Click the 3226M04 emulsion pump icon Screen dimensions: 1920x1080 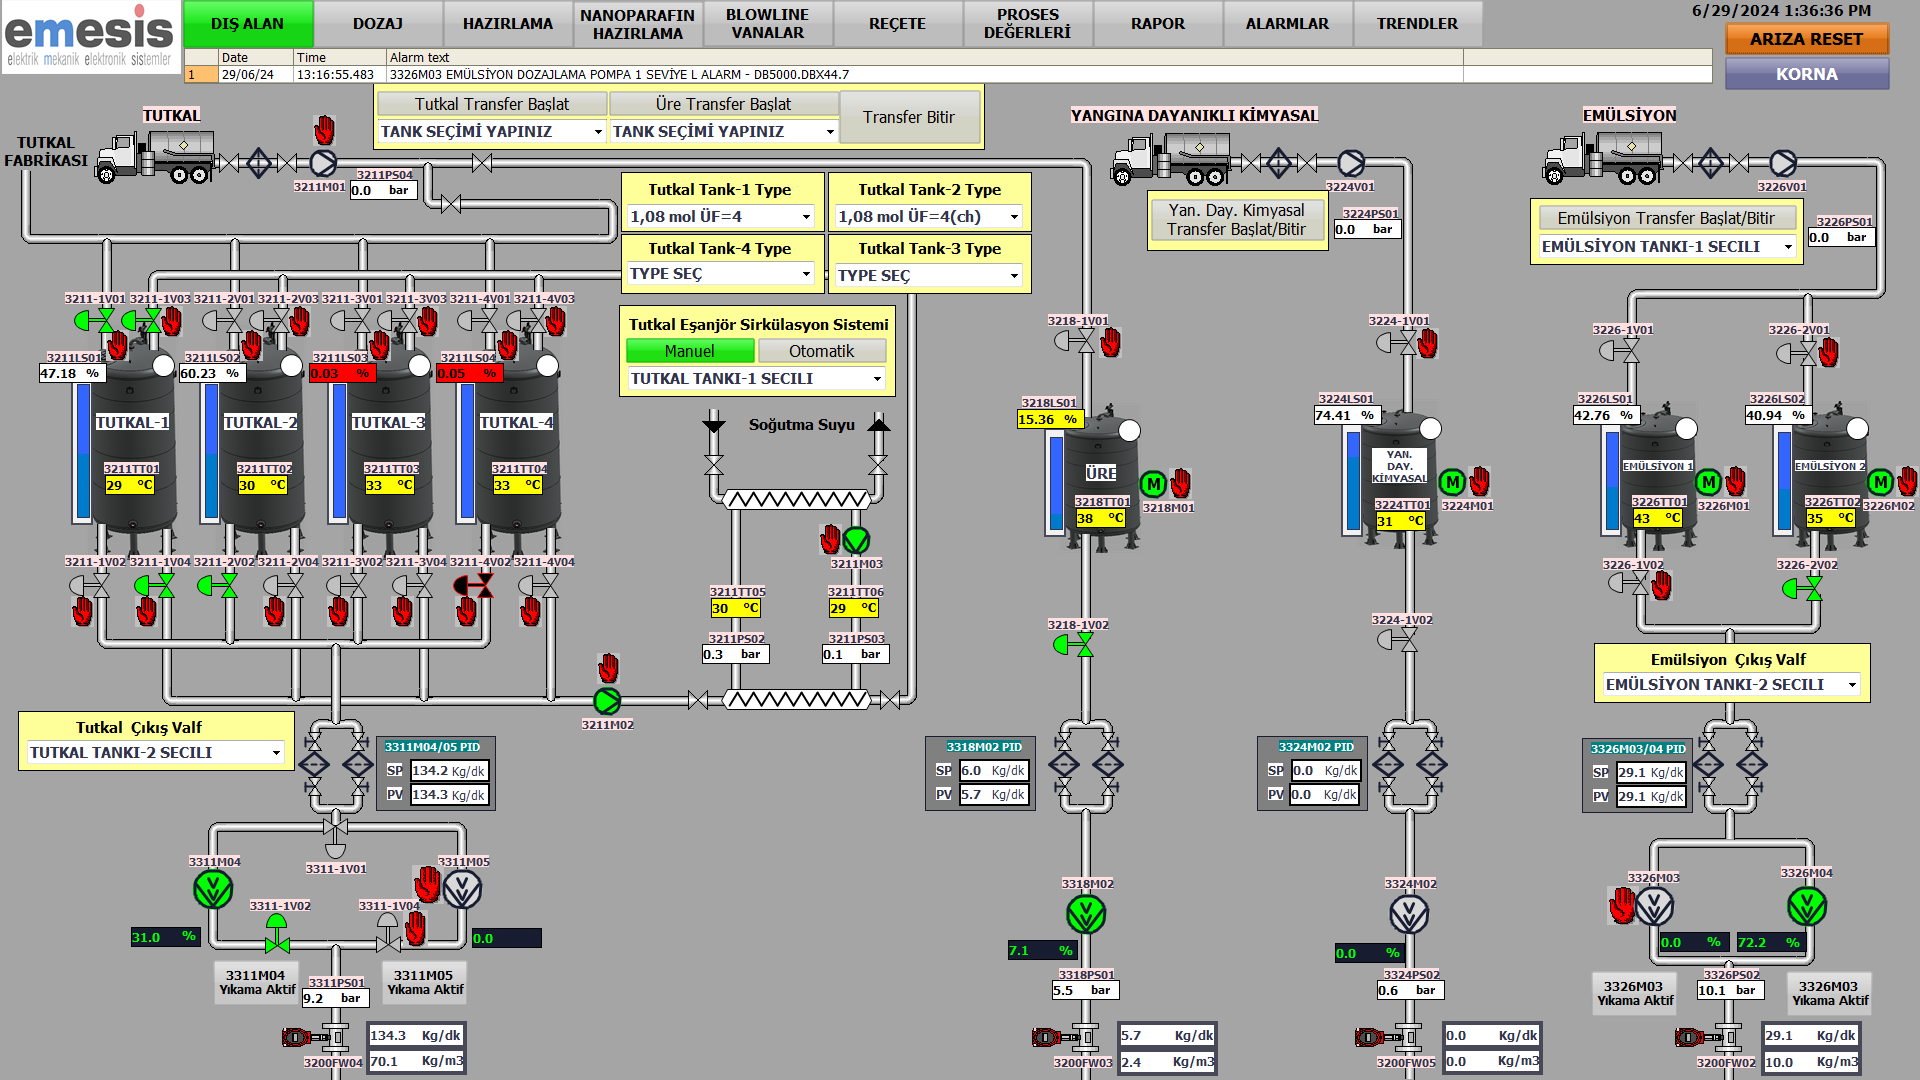(x=1806, y=906)
